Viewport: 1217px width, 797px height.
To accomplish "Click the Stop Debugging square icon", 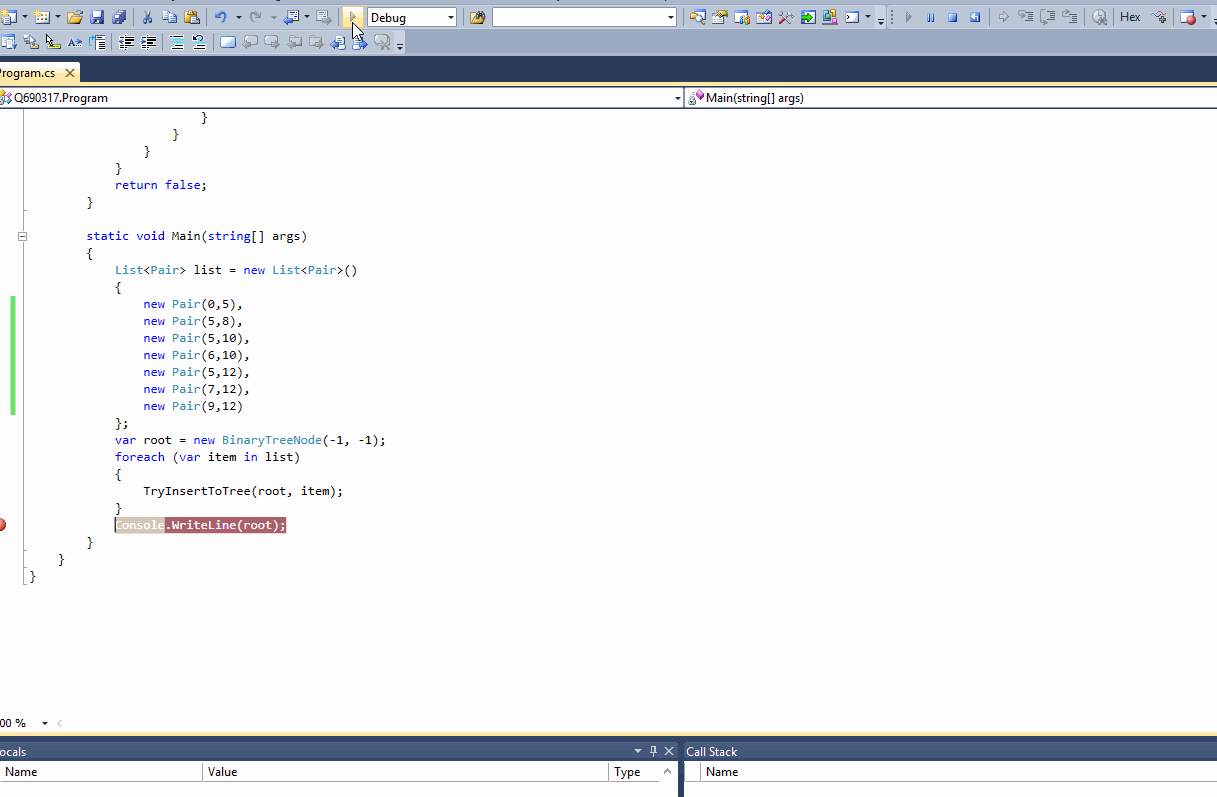I will (953, 17).
